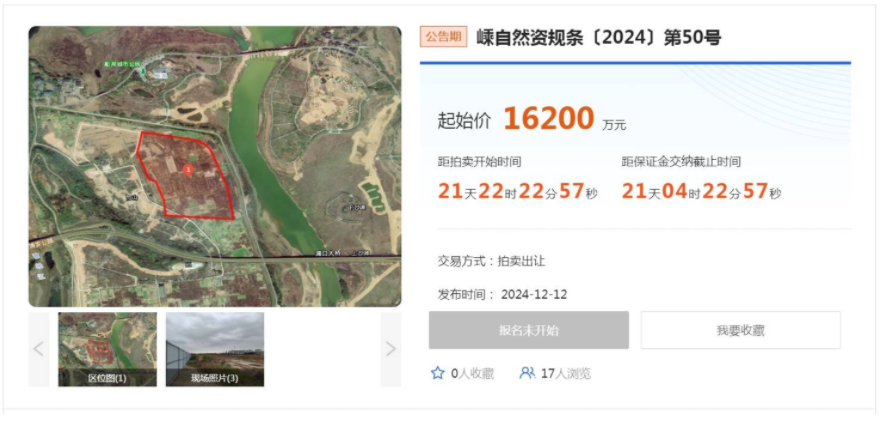
Task: Click the 我要收藏 button
Action: pyautogui.click(x=741, y=330)
